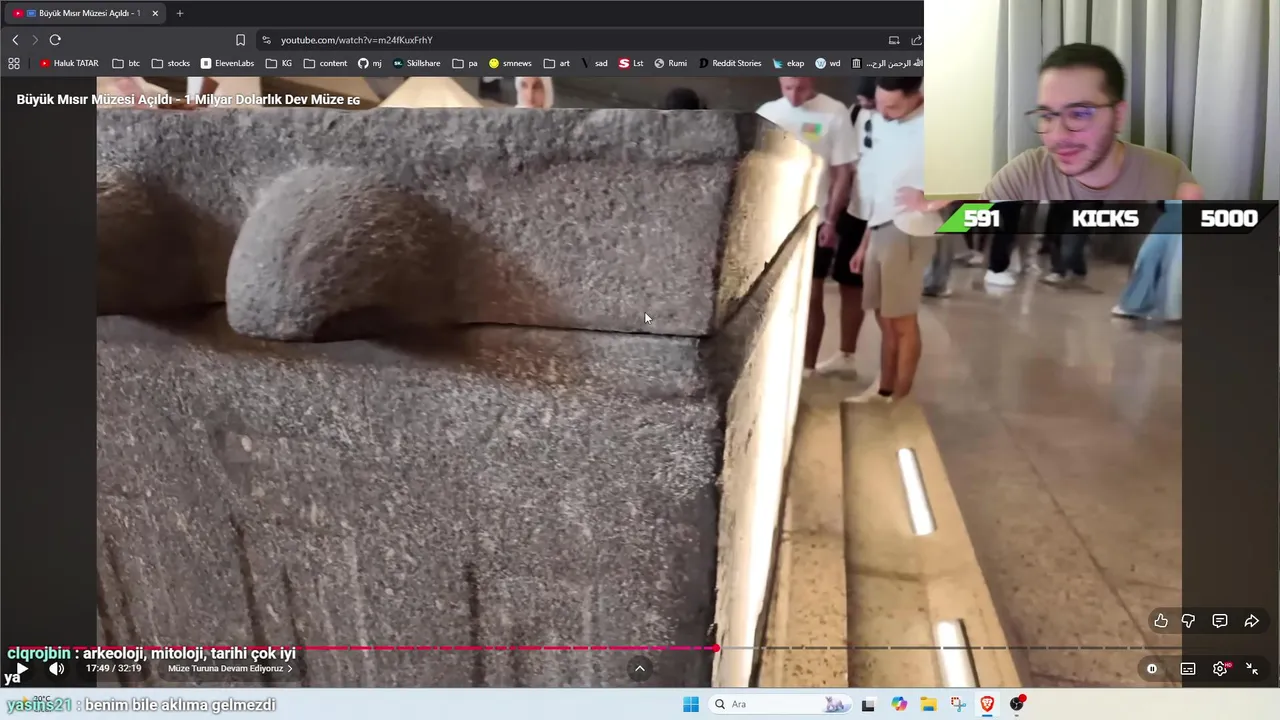Open Task View on the taskbar

click(868, 704)
